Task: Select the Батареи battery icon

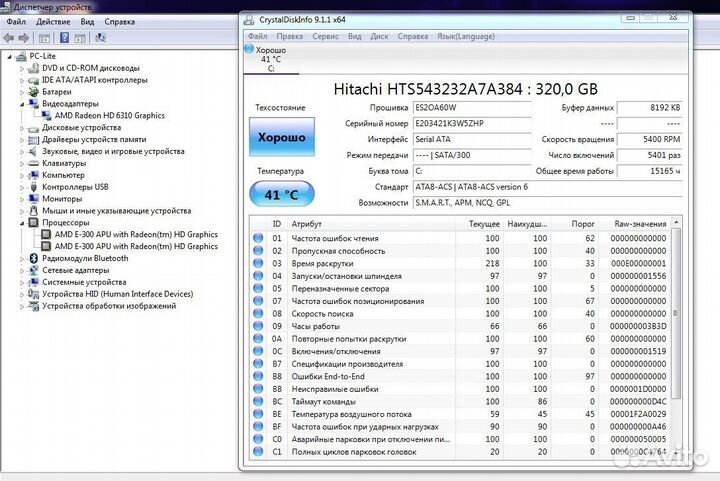Action: coord(34,92)
